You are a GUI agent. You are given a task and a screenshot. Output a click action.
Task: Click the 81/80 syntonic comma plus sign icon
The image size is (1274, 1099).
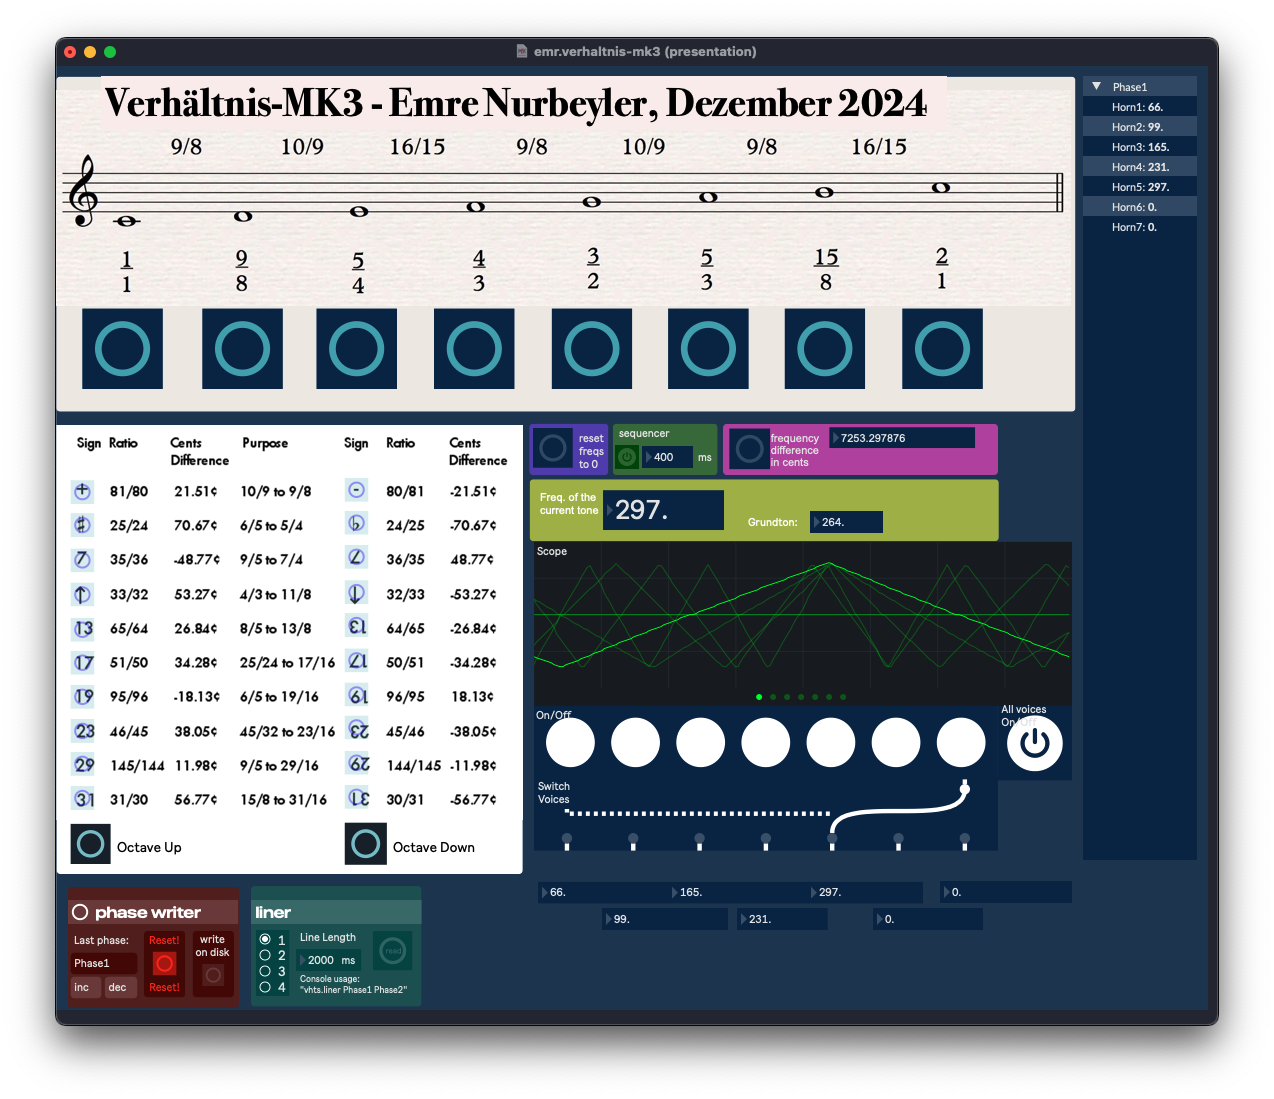tap(82, 491)
